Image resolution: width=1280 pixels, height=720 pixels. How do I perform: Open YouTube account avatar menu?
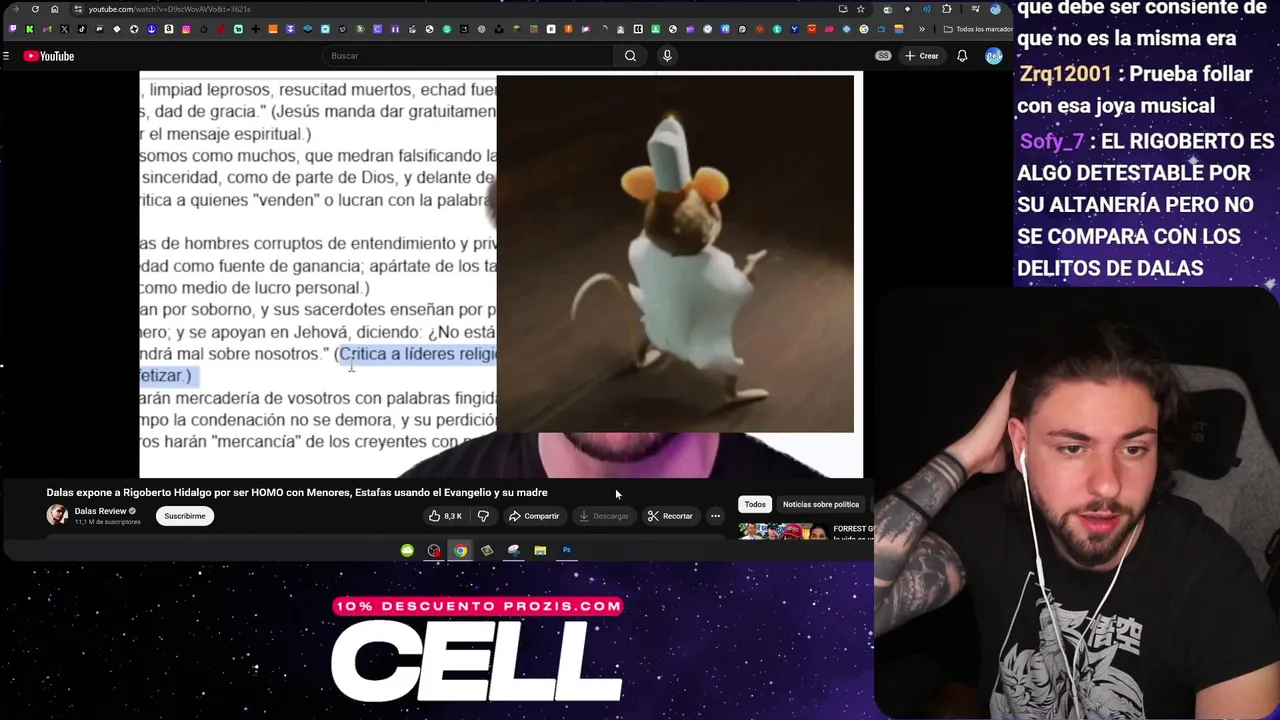[994, 56]
